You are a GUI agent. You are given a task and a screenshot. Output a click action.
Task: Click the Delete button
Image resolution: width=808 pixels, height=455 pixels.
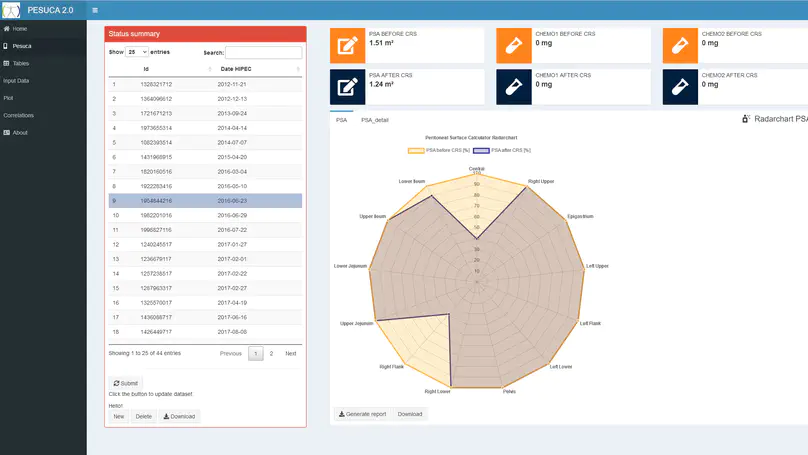coord(143,416)
